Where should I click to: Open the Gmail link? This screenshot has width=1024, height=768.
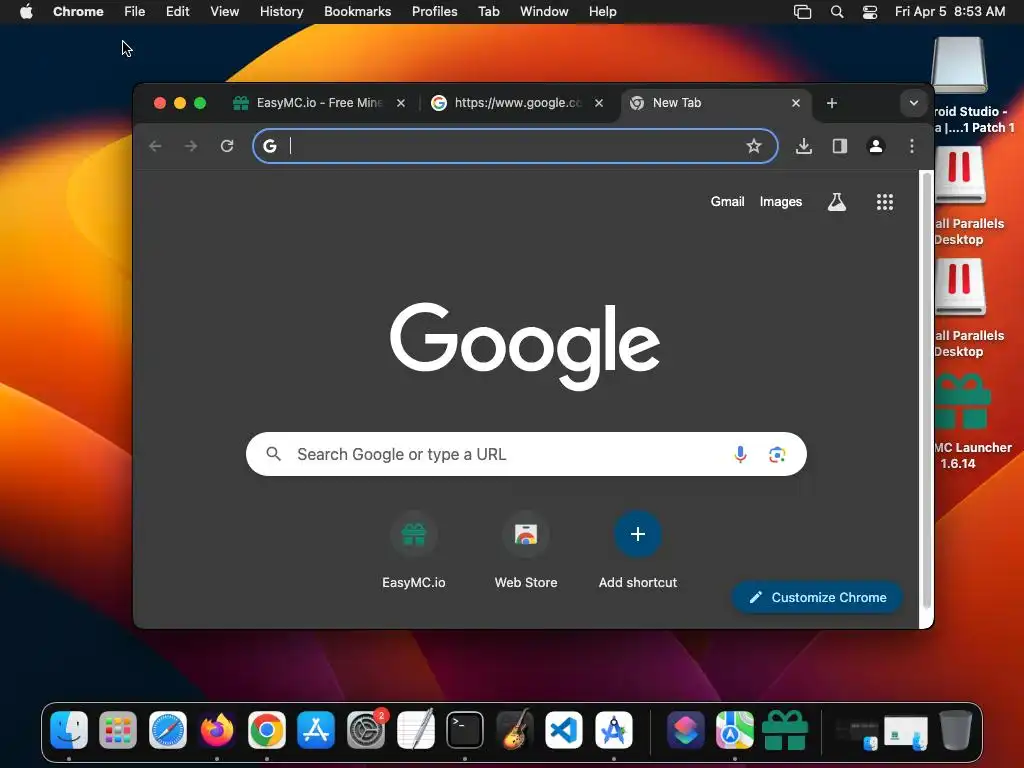click(x=727, y=202)
